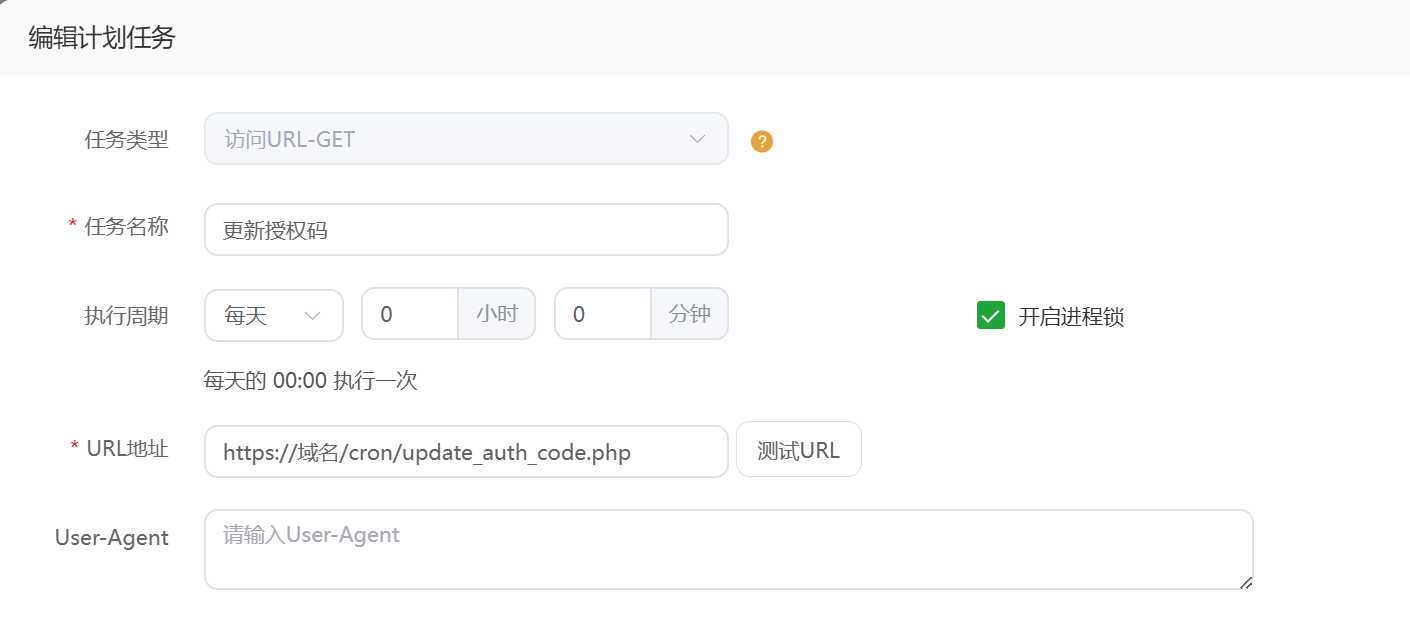Click the User-Agent textarea resize handle
This screenshot has height=633, width=1410.
1245,582
